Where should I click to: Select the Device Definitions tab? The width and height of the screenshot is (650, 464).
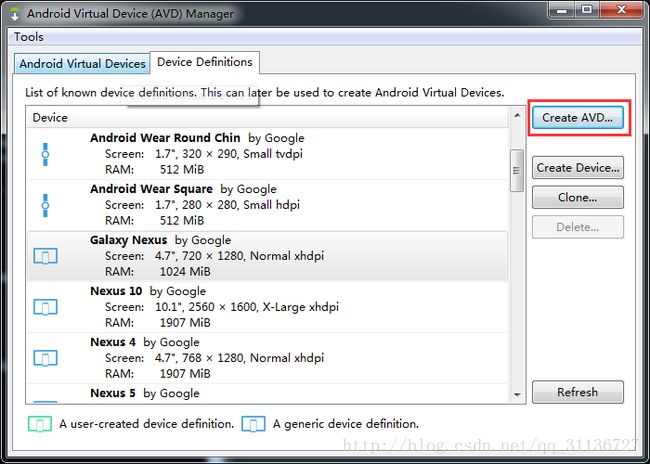[x=205, y=62]
